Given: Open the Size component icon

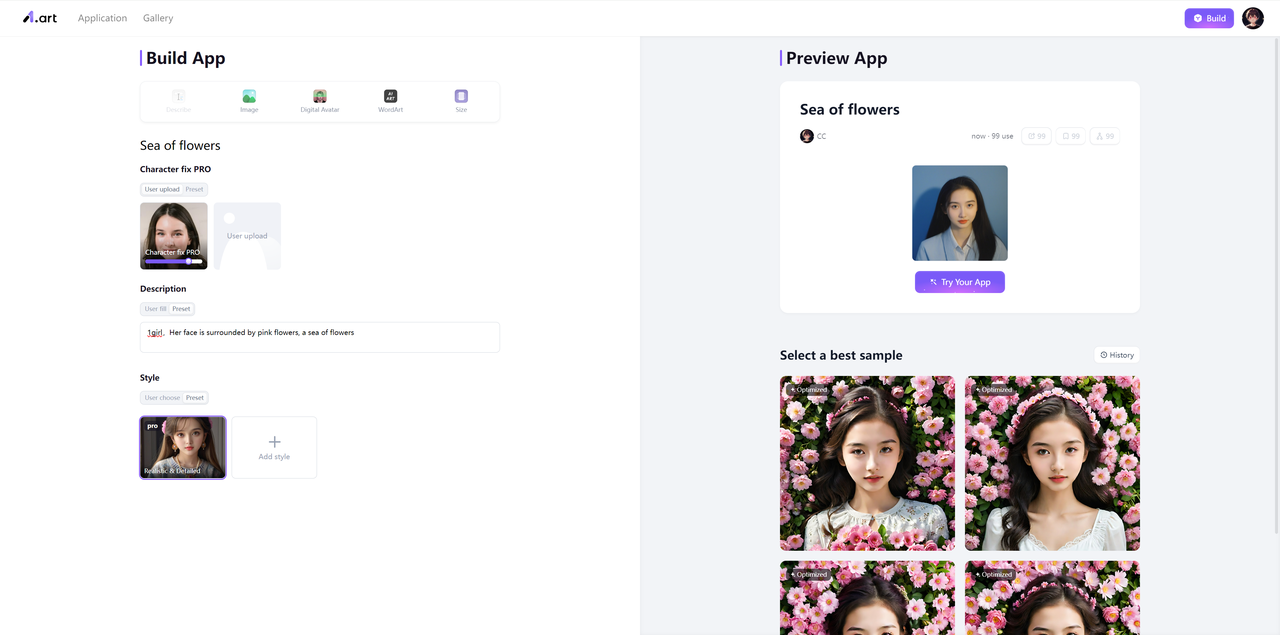Looking at the screenshot, I should pyautogui.click(x=461, y=97).
